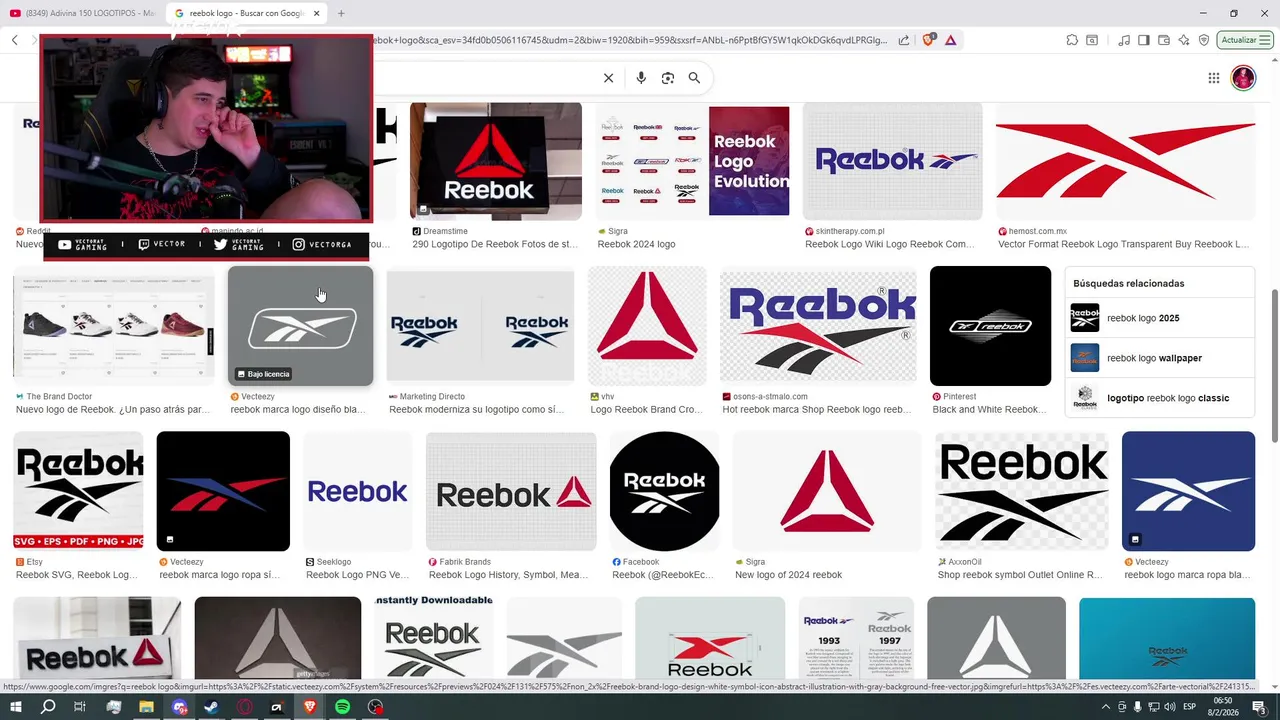Open a new browser tab with plus
Image resolution: width=1280 pixels, height=720 pixels.
tap(341, 13)
